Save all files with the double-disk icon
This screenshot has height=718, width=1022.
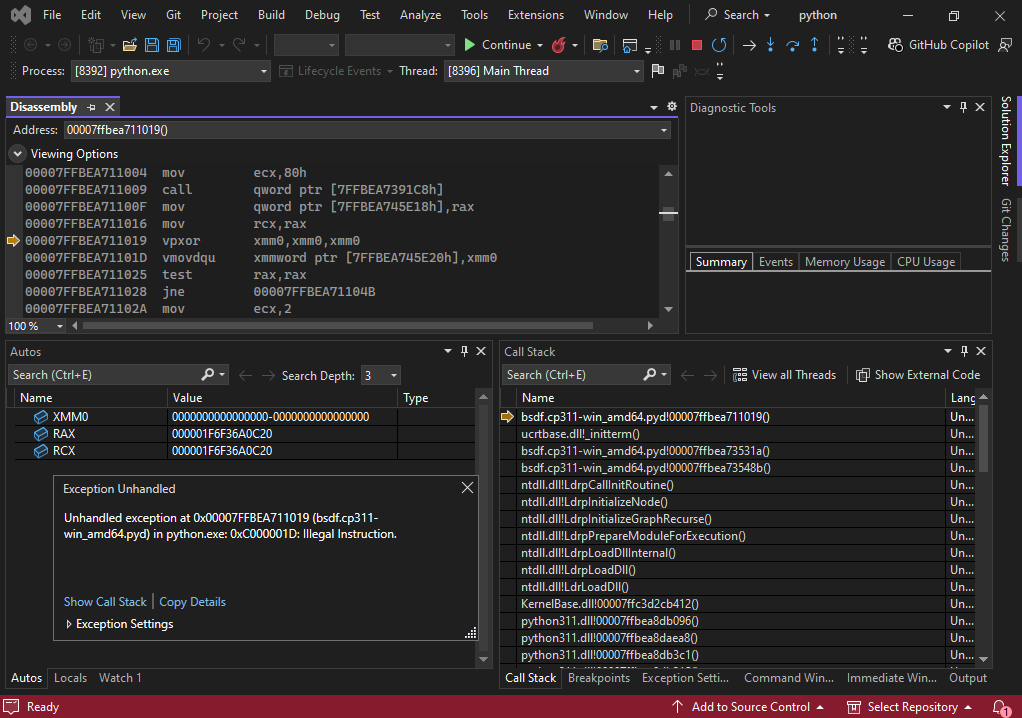pos(173,45)
